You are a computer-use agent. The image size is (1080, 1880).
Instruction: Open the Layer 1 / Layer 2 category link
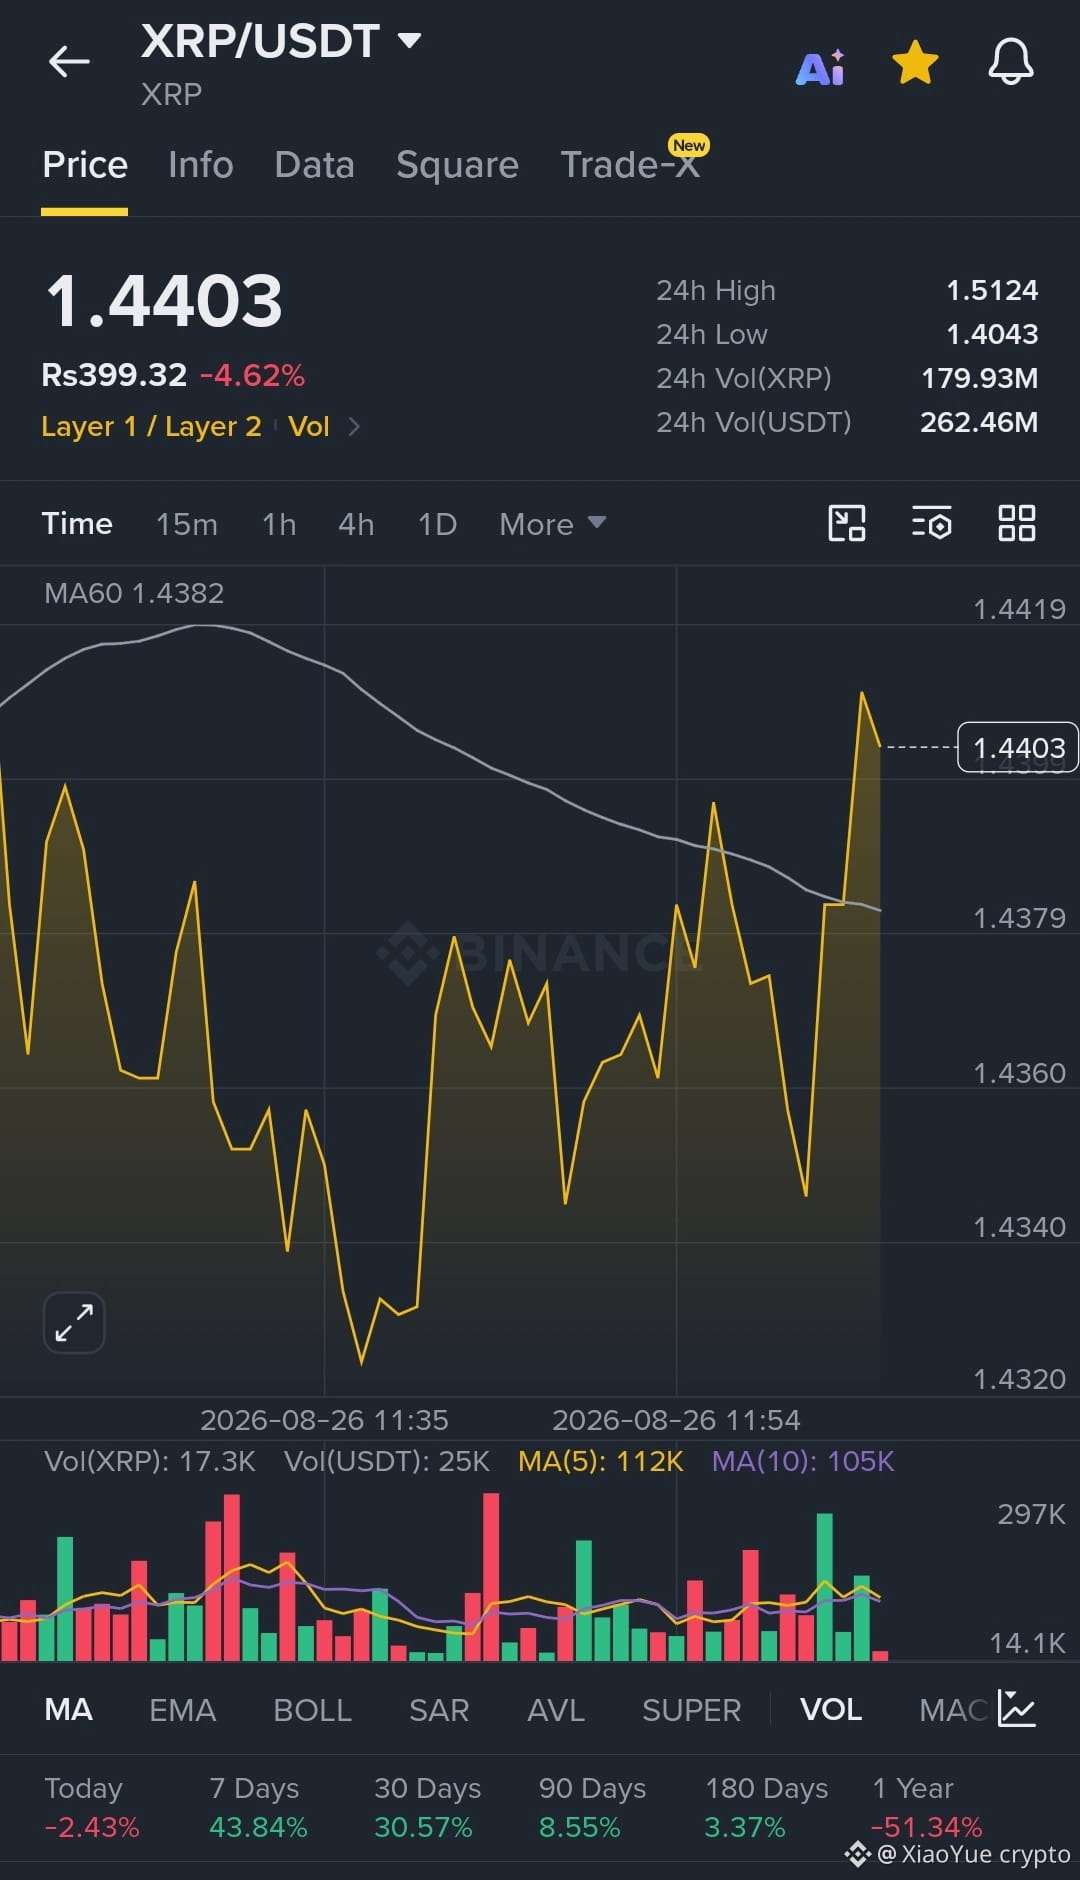(151, 427)
